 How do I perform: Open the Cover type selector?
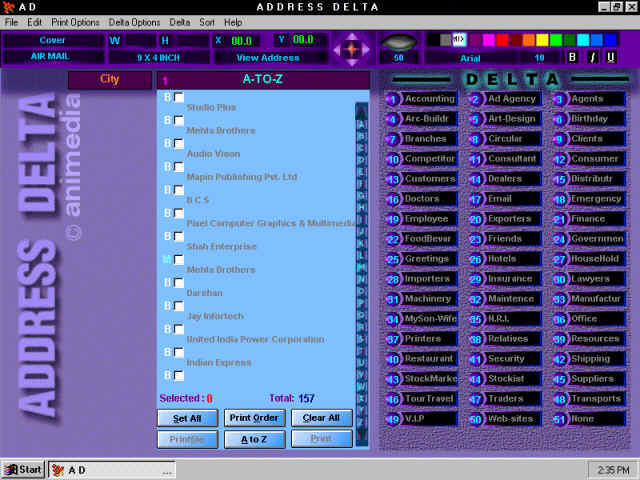[53, 40]
